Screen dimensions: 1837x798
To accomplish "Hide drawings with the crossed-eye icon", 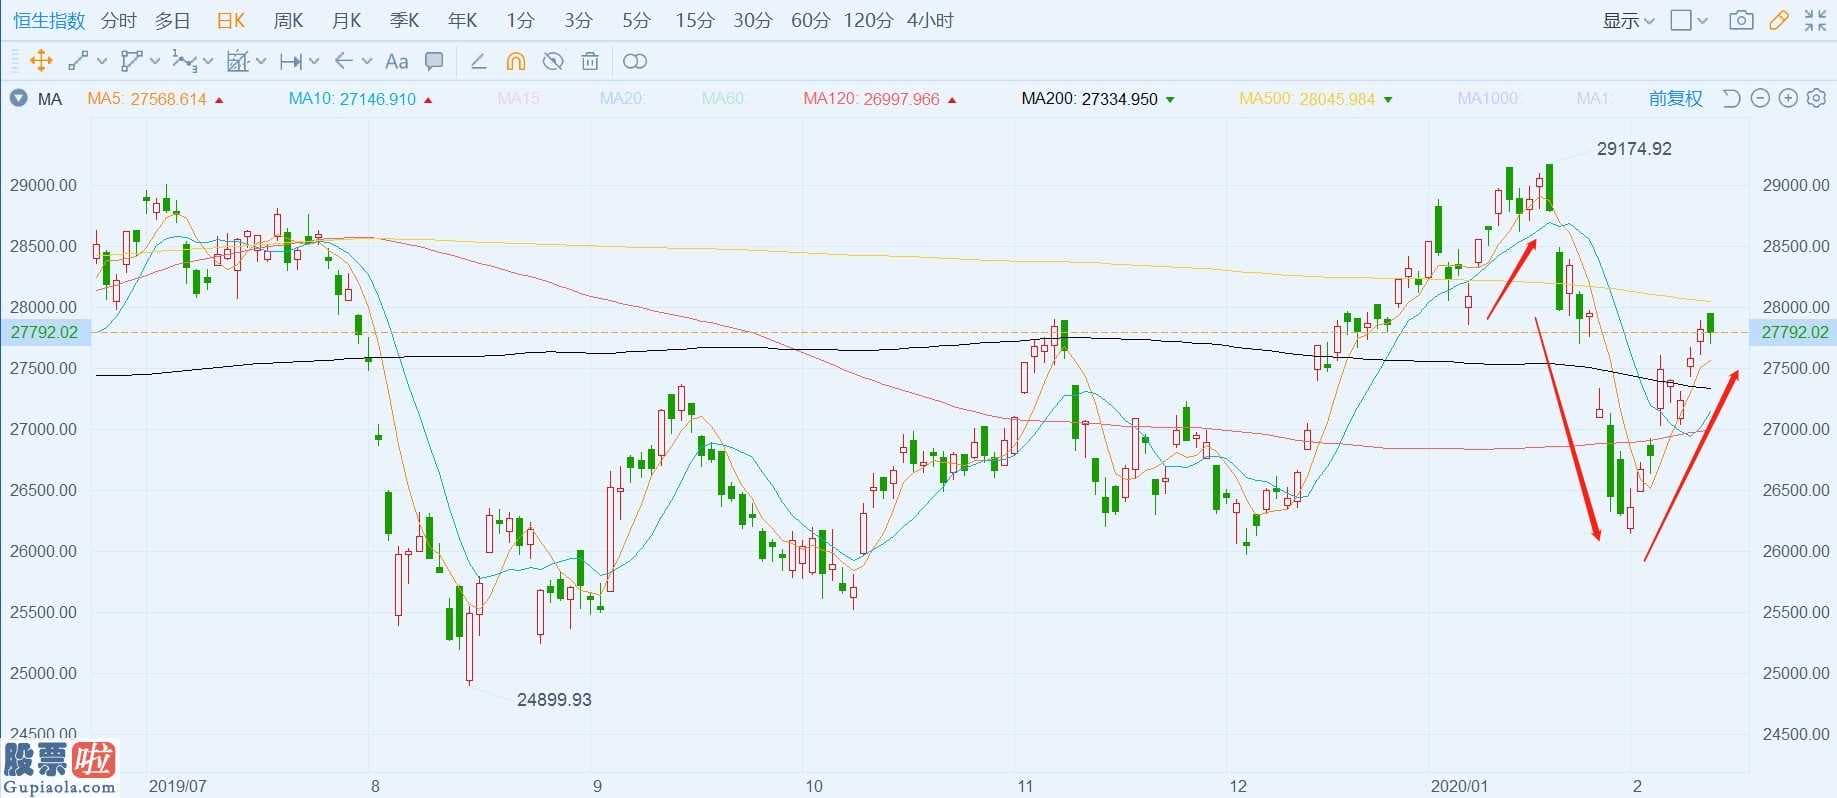I will (x=552, y=61).
